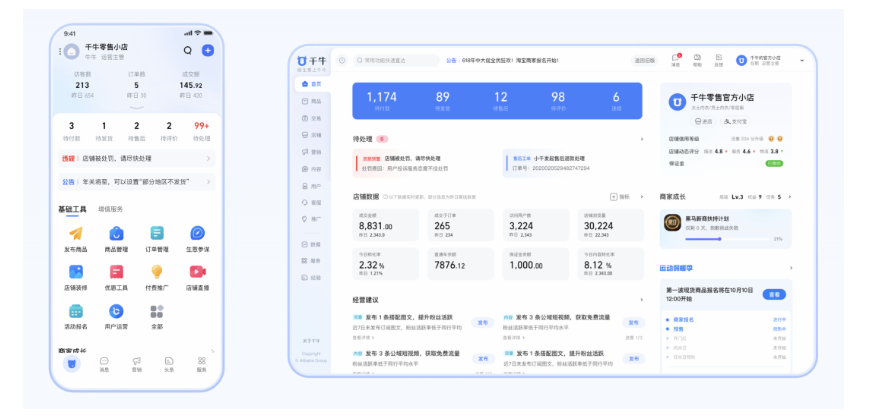
Task: Open the 违规 alert row chevron on mobile
Action: pos(208,159)
